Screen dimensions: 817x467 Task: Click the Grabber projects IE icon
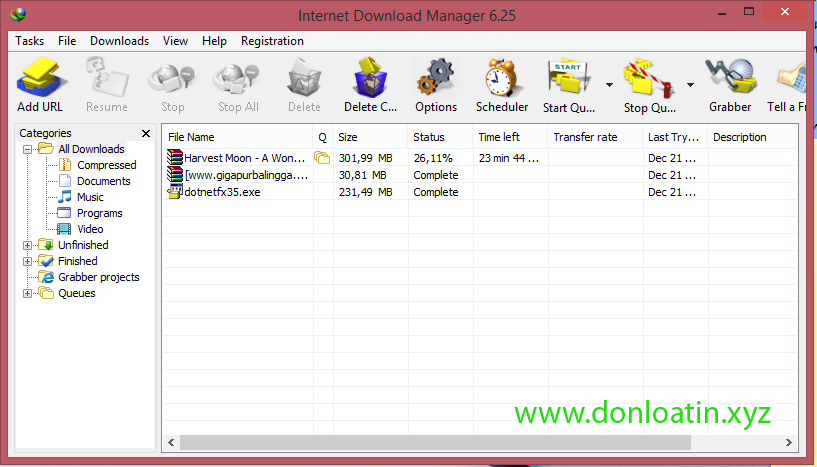coord(46,277)
